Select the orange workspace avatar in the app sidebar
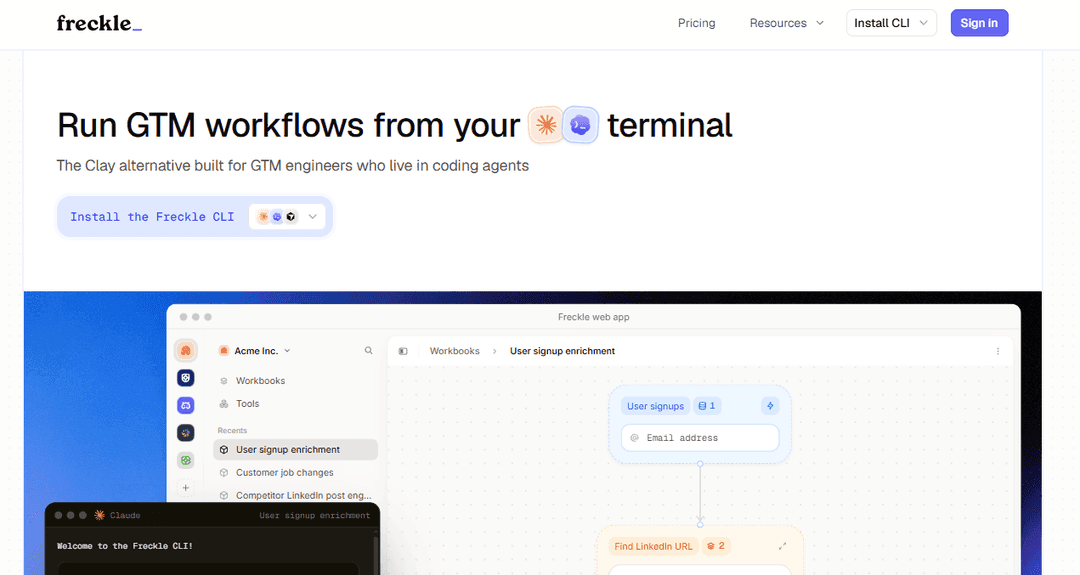Image resolution: width=1080 pixels, height=575 pixels. click(x=185, y=351)
